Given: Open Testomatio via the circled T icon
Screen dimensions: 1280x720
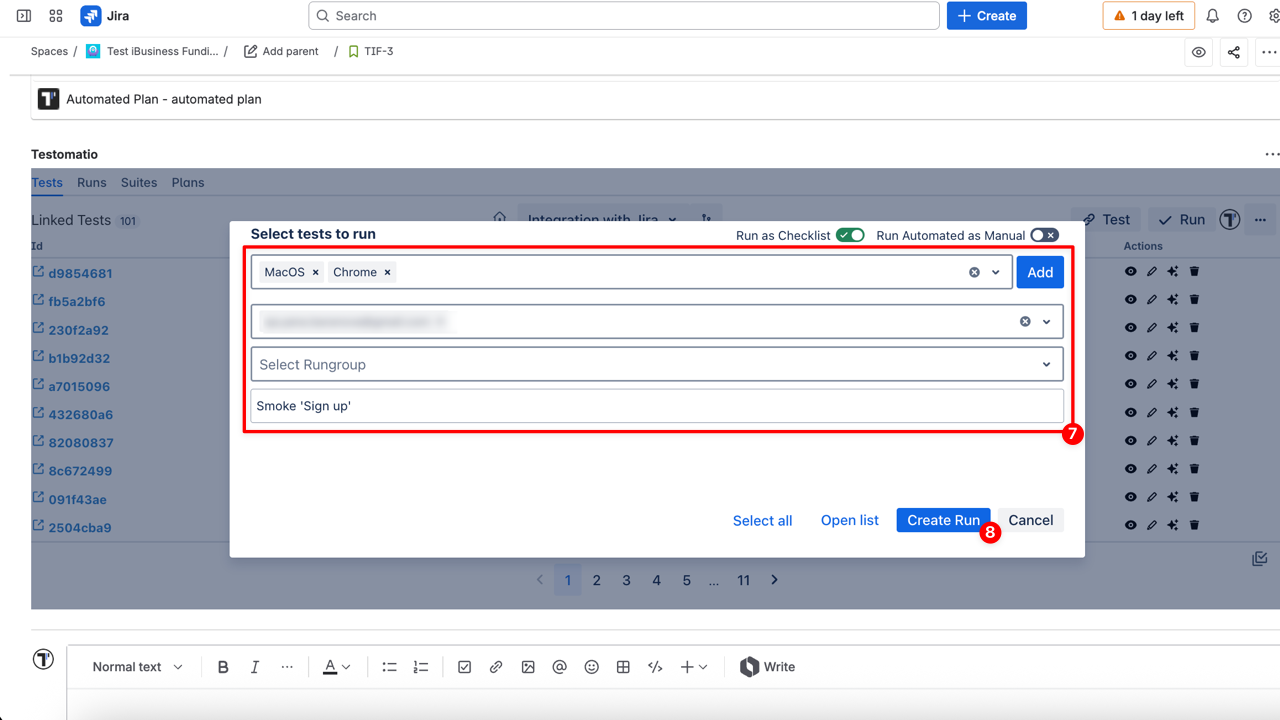Looking at the screenshot, I should [1230, 219].
